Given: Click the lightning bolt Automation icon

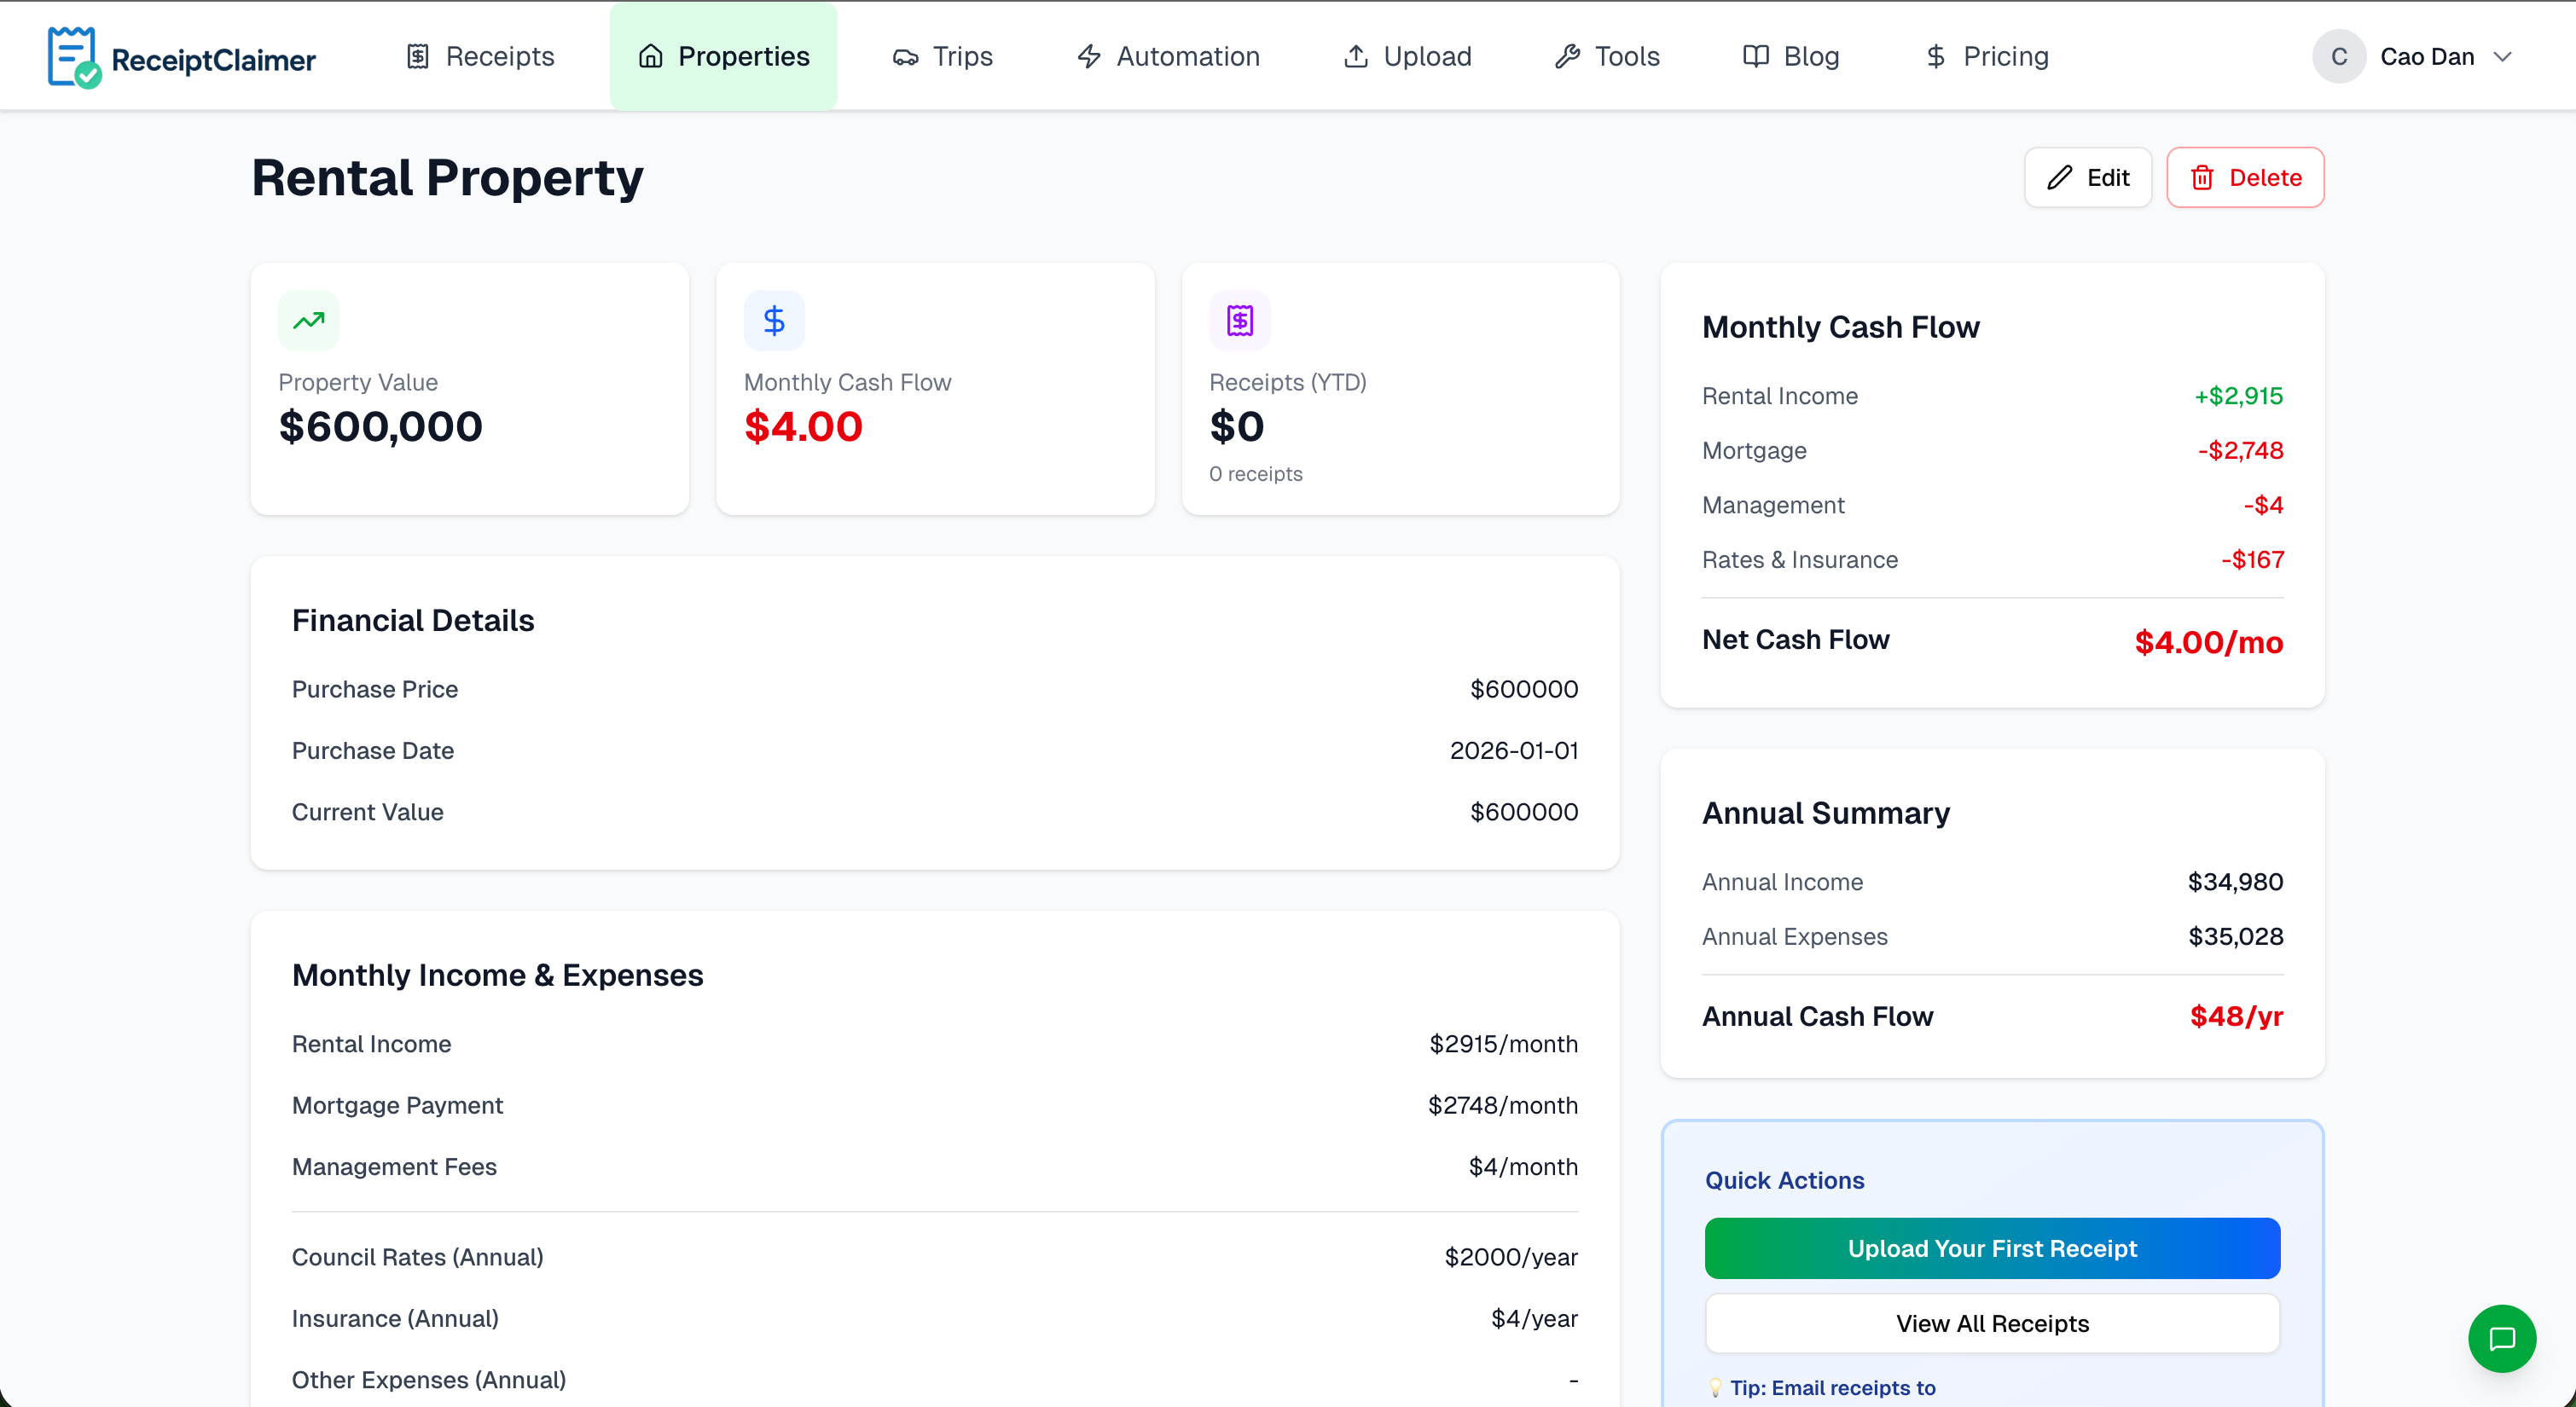Looking at the screenshot, I should (1089, 57).
